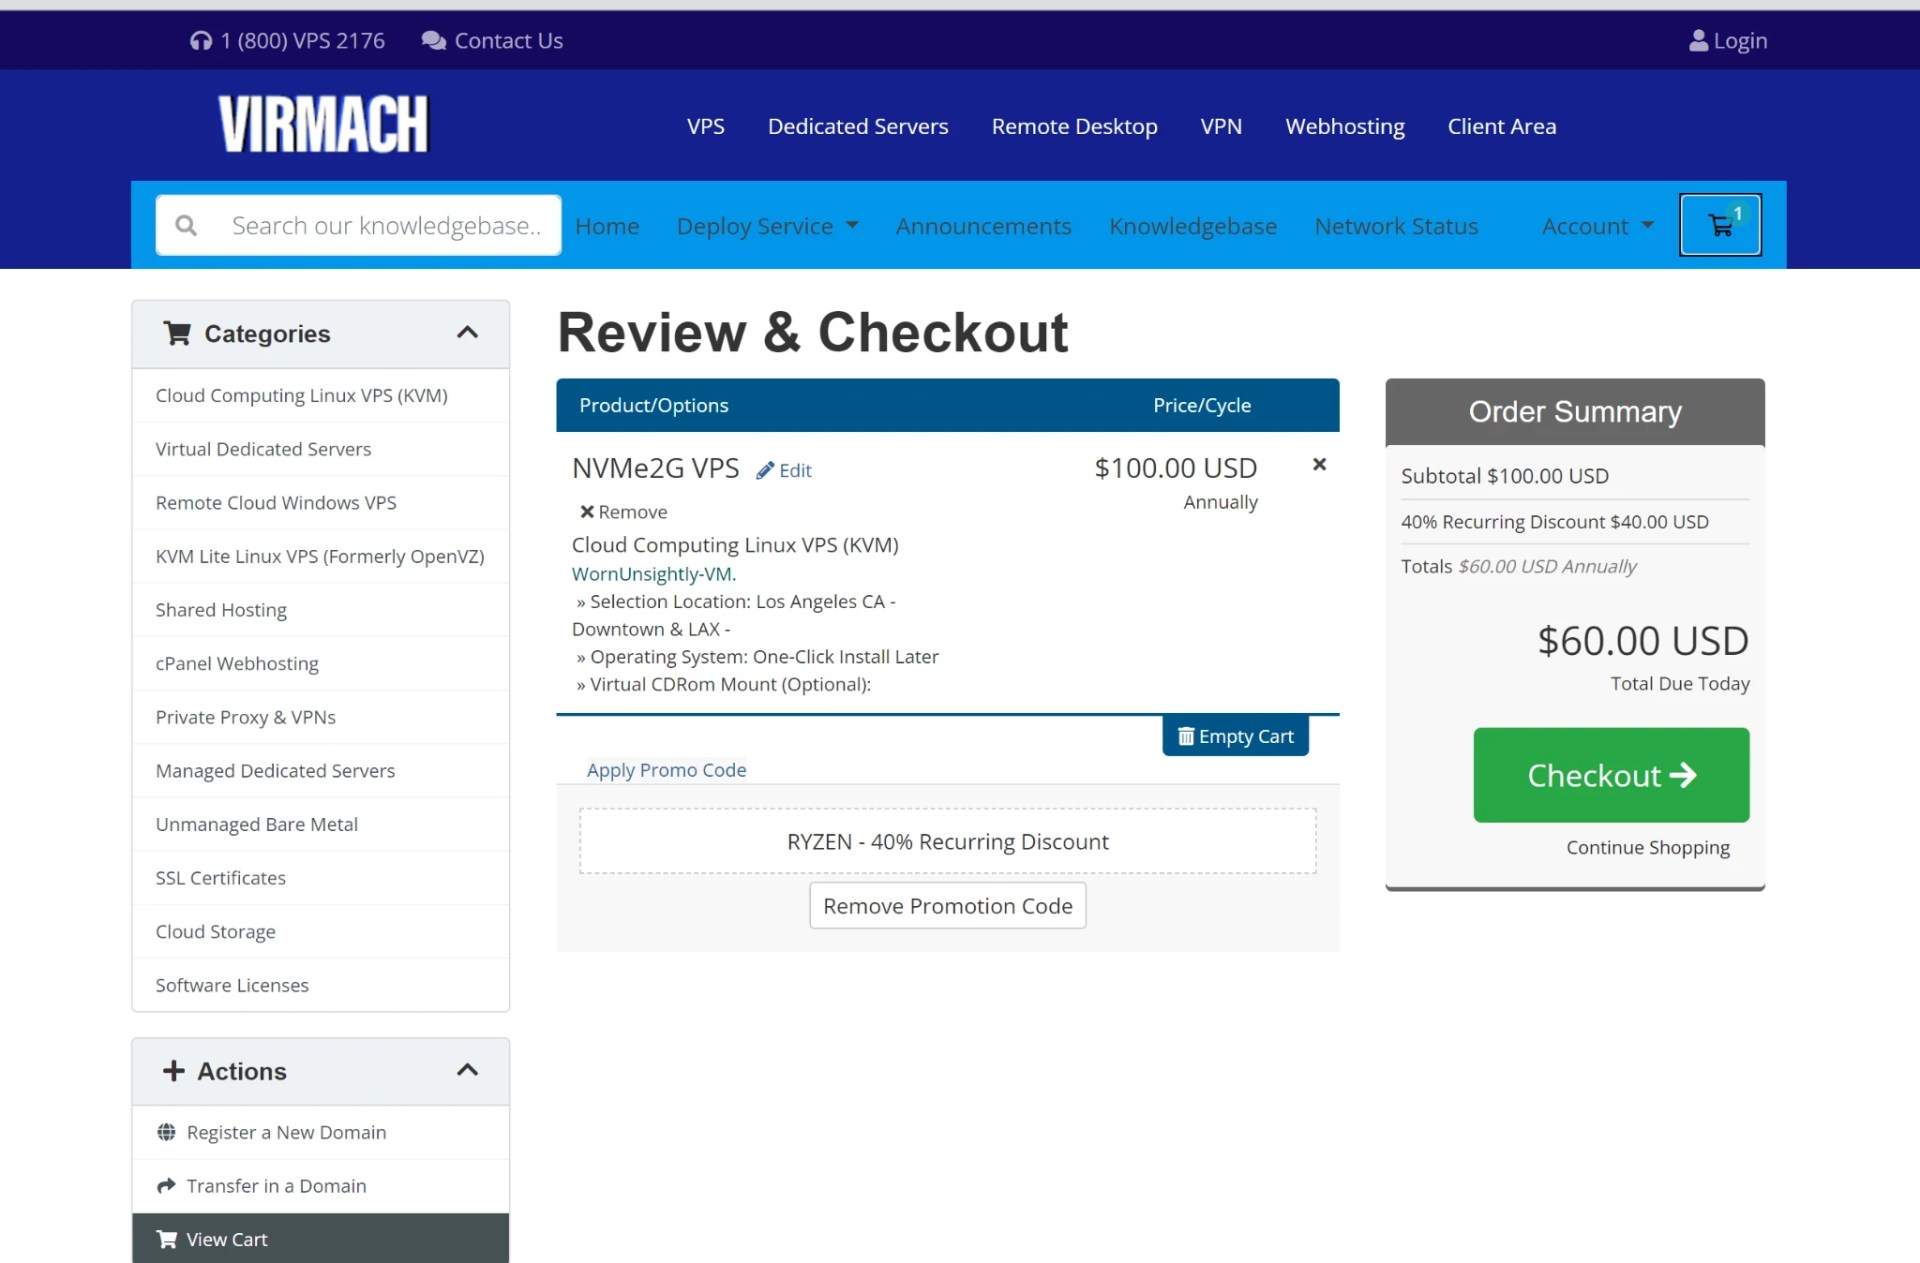Click Contact Us chat icon
The height and width of the screenshot is (1263, 1920).
pyautogui.click(x=433, y=41)
